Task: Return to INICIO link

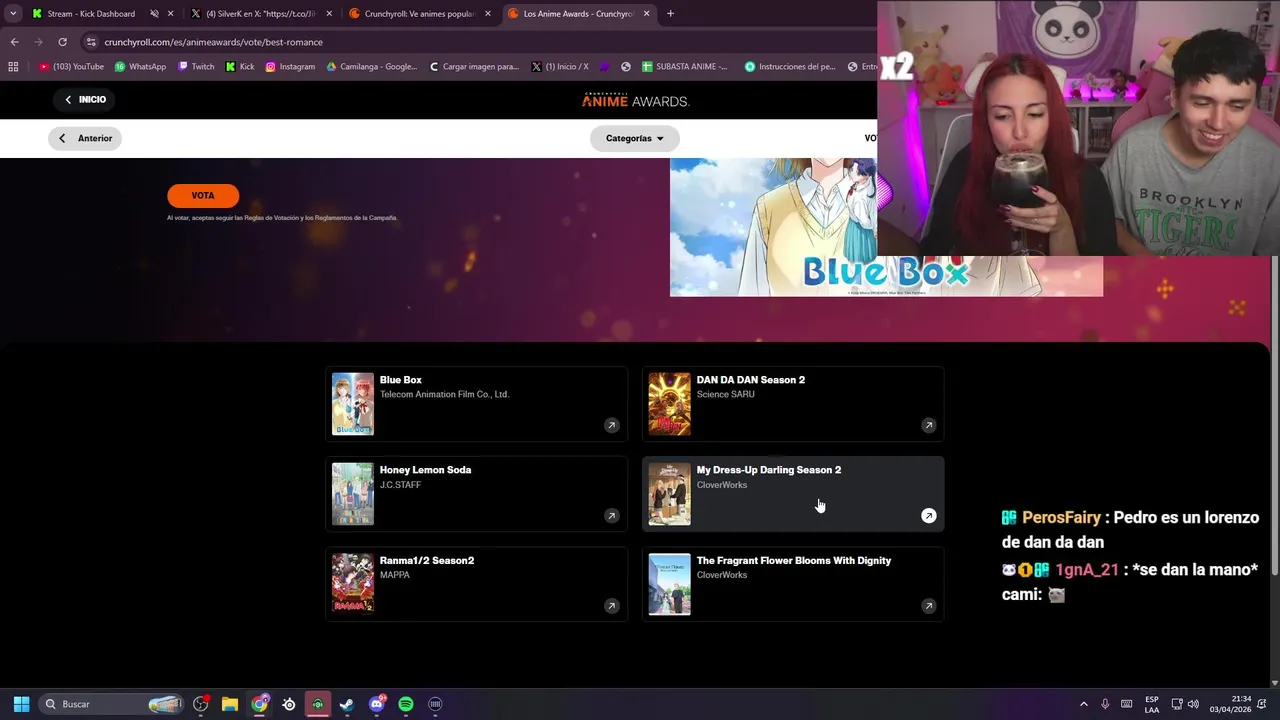Action: (x=85, y=99)
